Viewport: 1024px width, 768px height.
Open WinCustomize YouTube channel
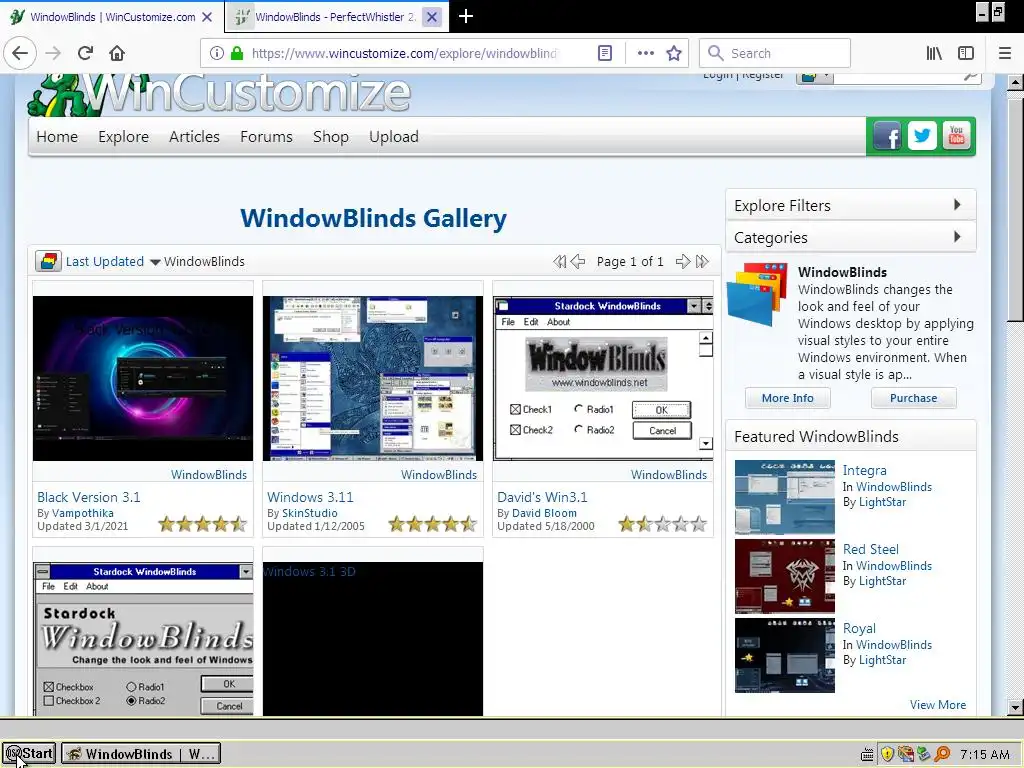(957, 136)
